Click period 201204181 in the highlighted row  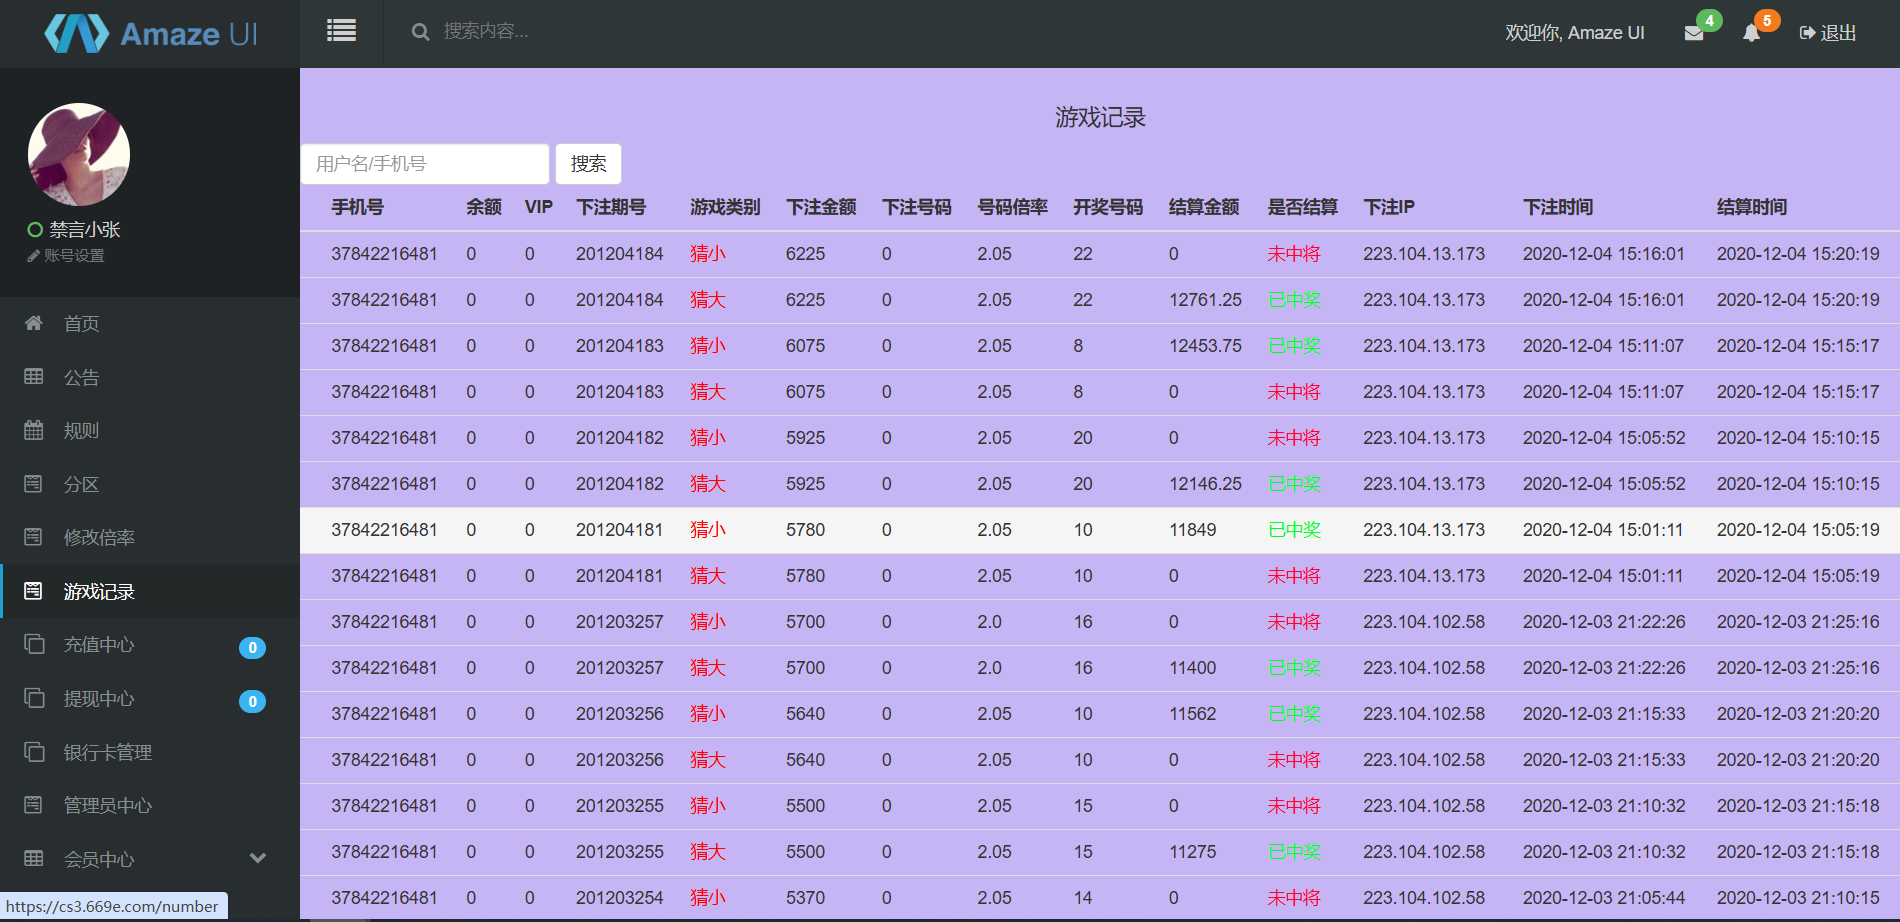pos(619,530)
